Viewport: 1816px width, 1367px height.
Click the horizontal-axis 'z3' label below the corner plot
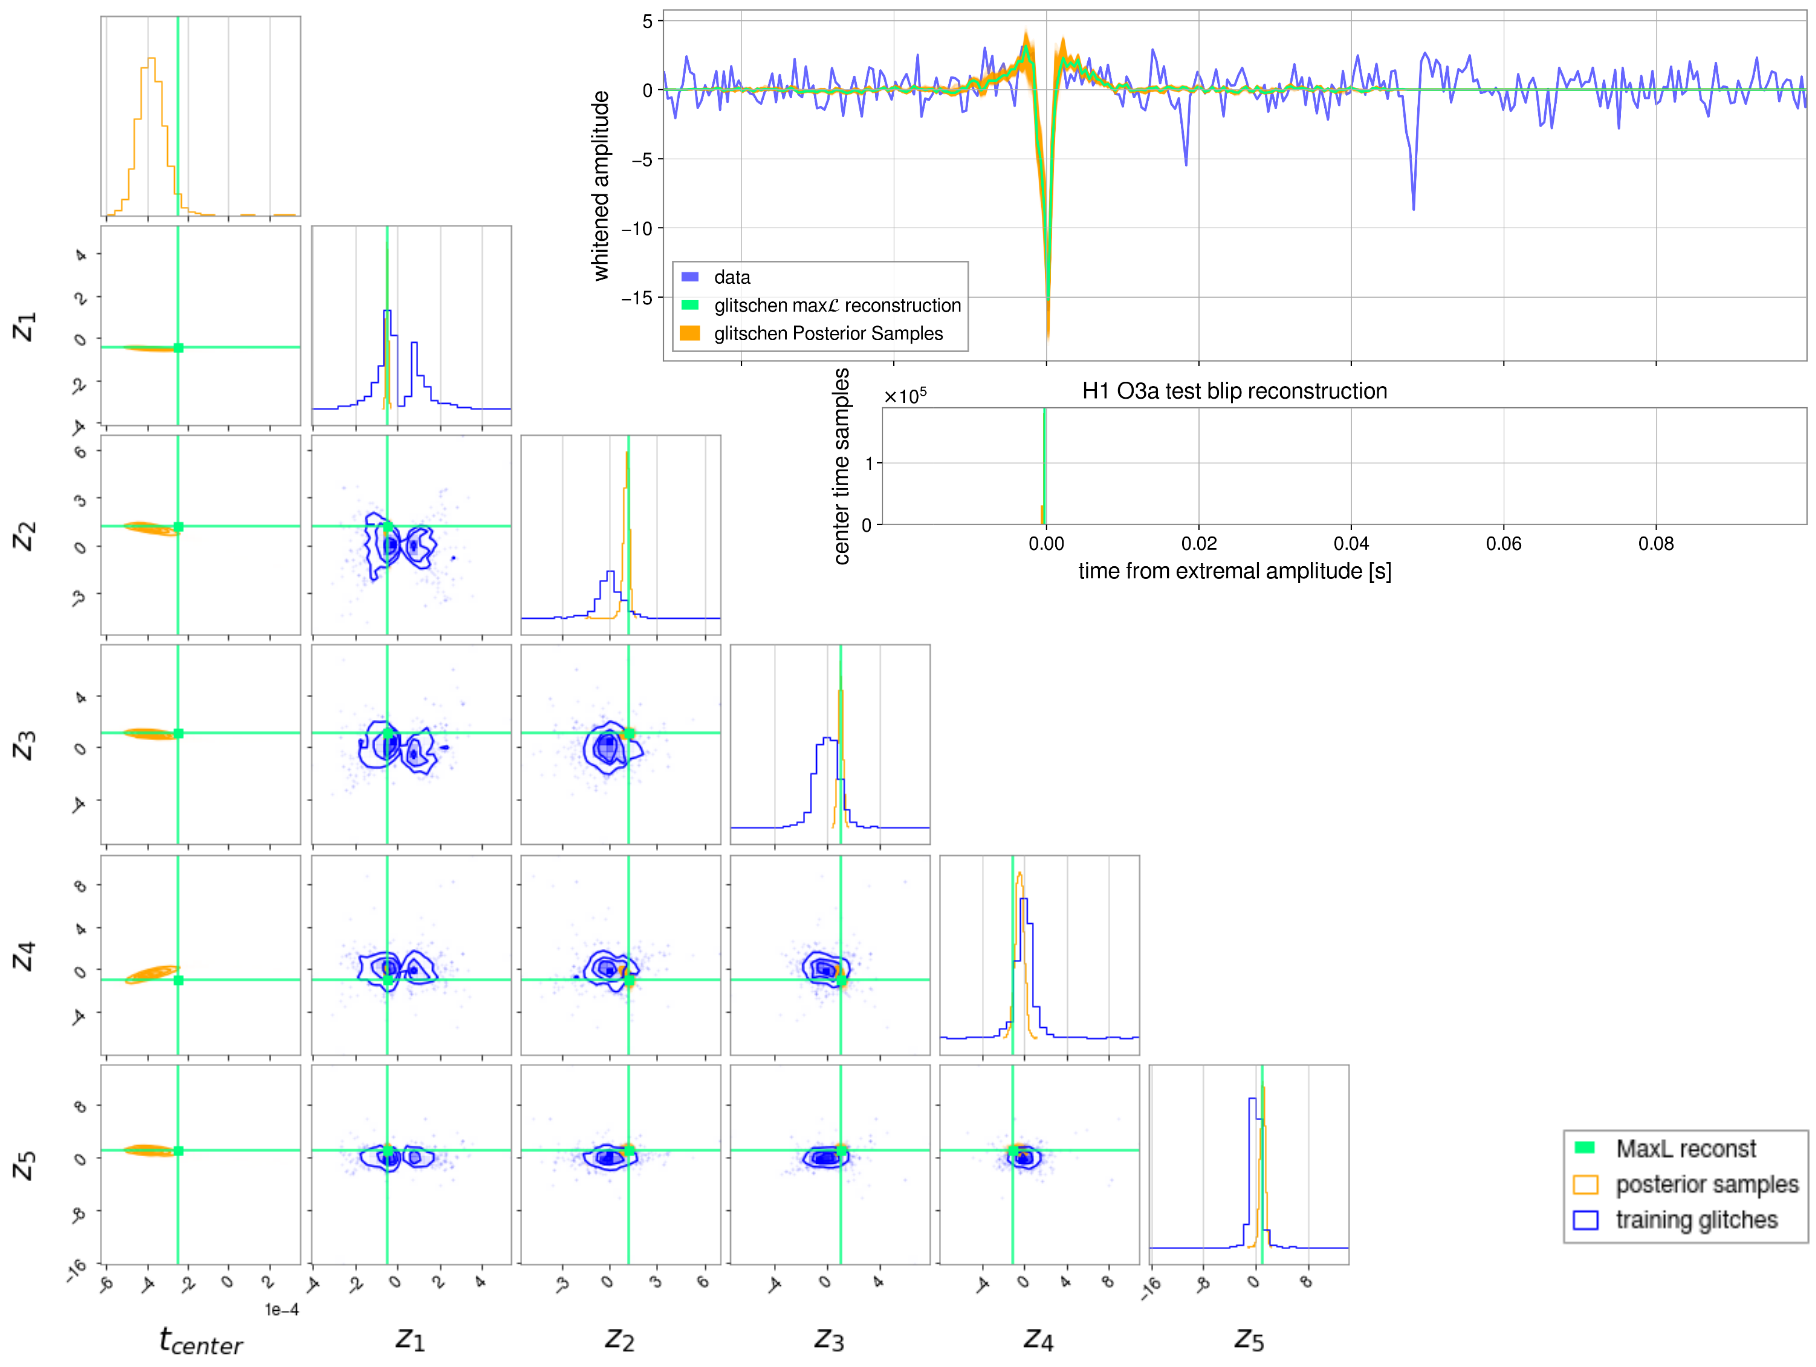click(829, 1338)
